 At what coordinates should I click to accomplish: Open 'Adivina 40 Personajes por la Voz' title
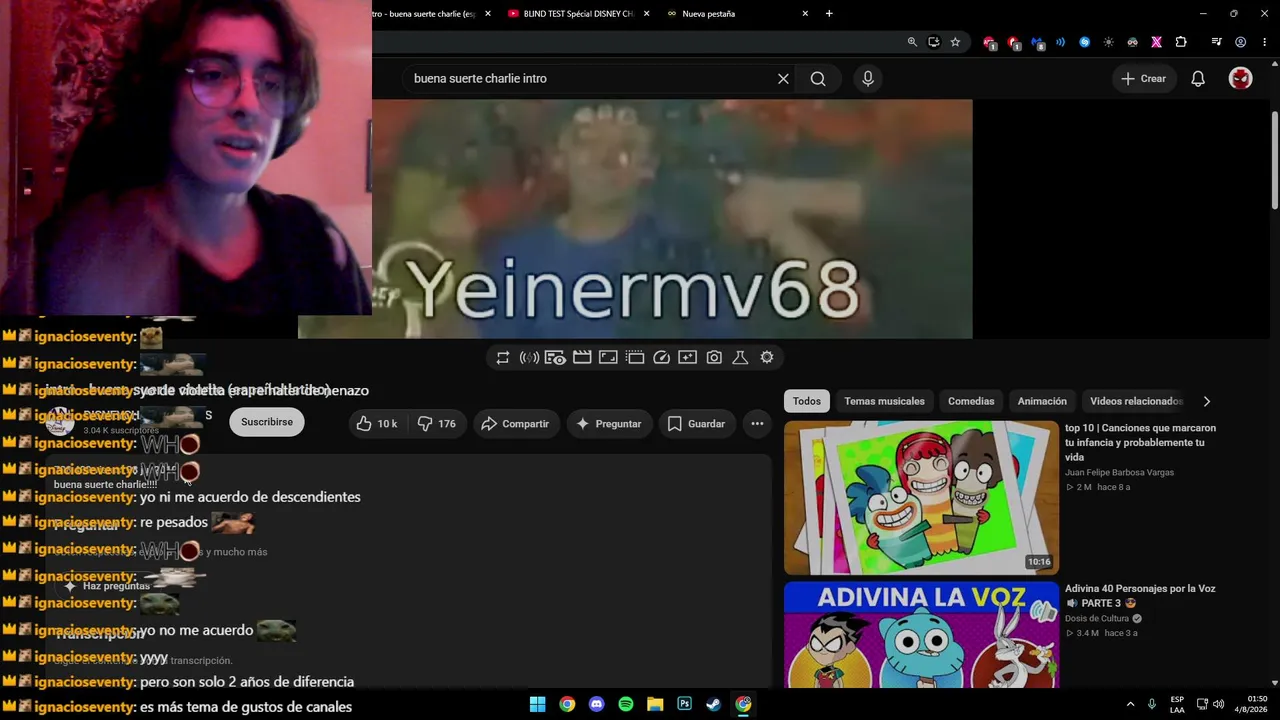click(x=1140, y=596)
